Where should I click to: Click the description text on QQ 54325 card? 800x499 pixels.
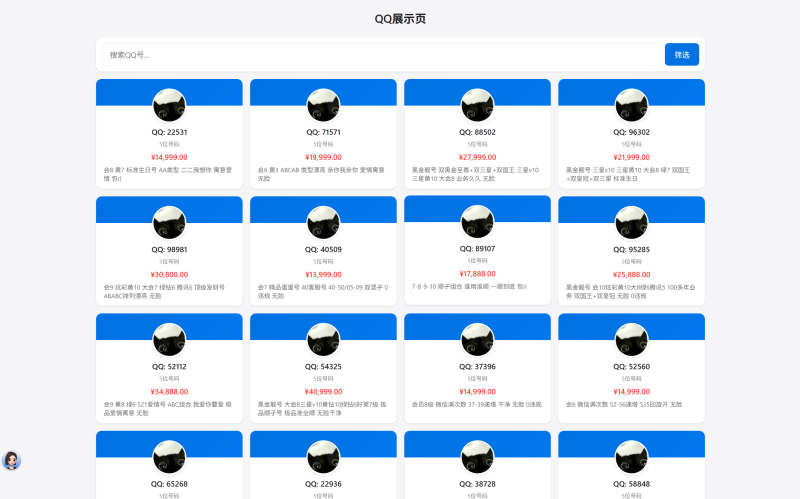pos(322,408)
